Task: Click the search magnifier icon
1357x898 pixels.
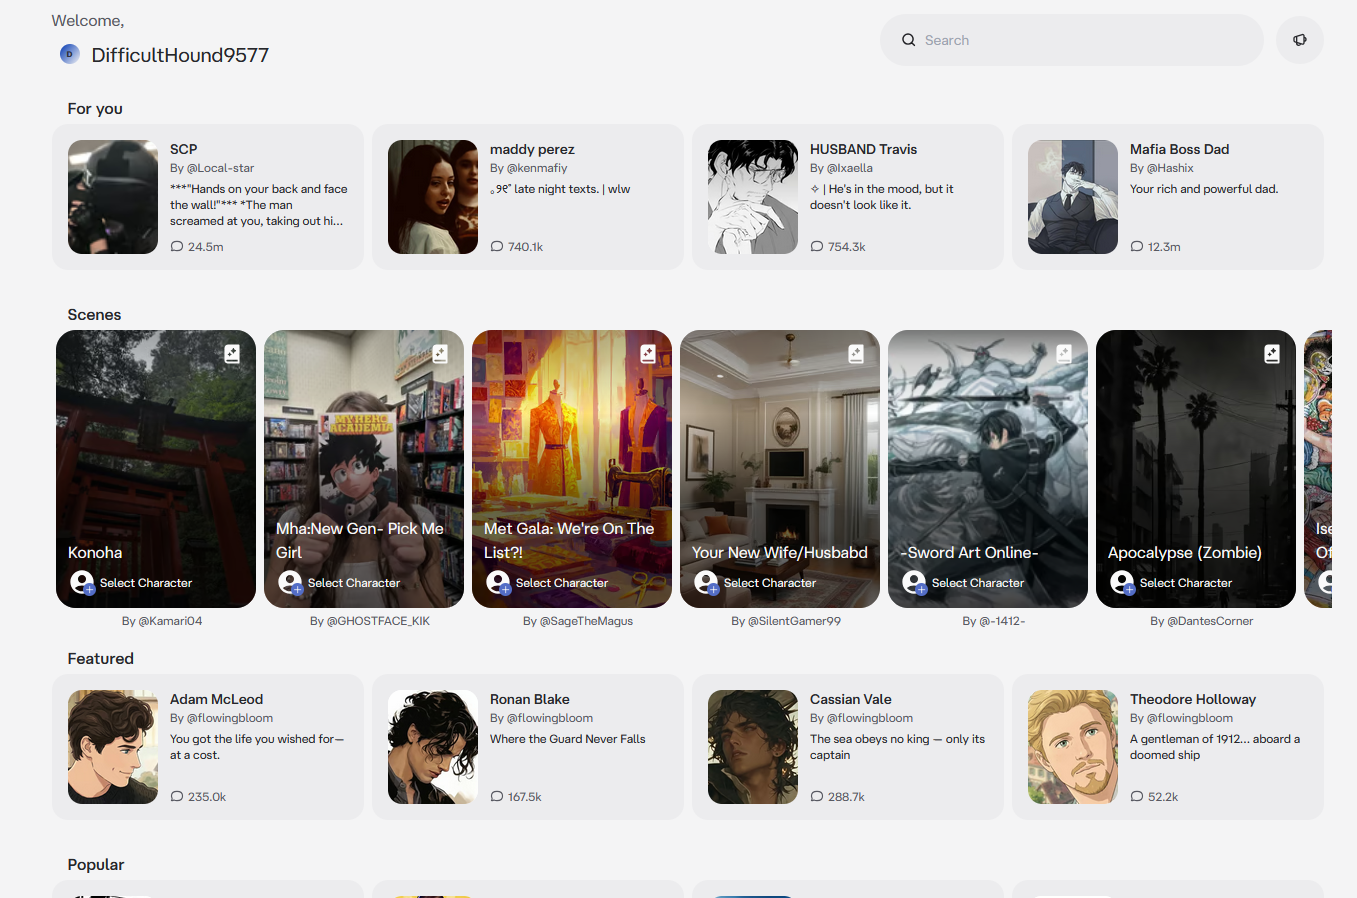Action: pos(908,40)
